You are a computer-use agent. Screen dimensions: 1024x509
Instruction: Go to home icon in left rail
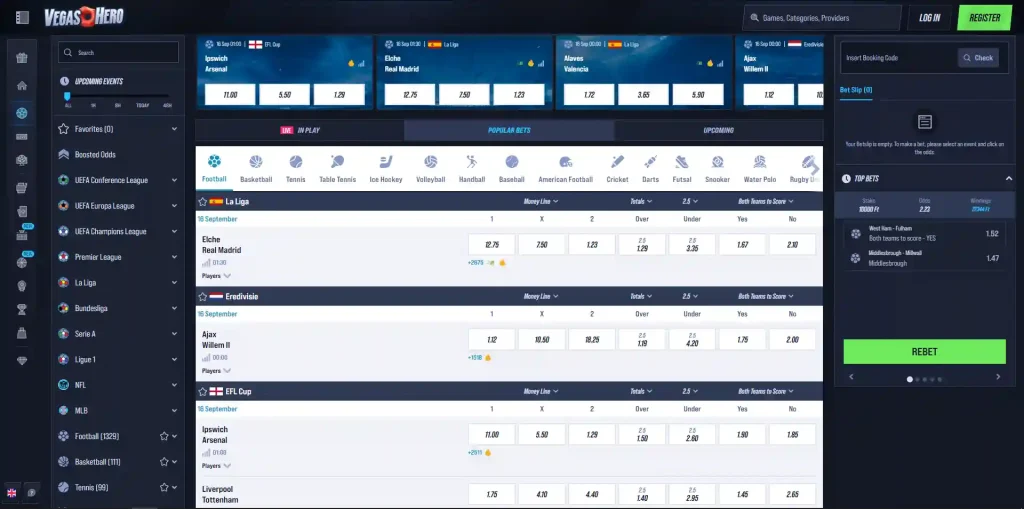point(22,86)
